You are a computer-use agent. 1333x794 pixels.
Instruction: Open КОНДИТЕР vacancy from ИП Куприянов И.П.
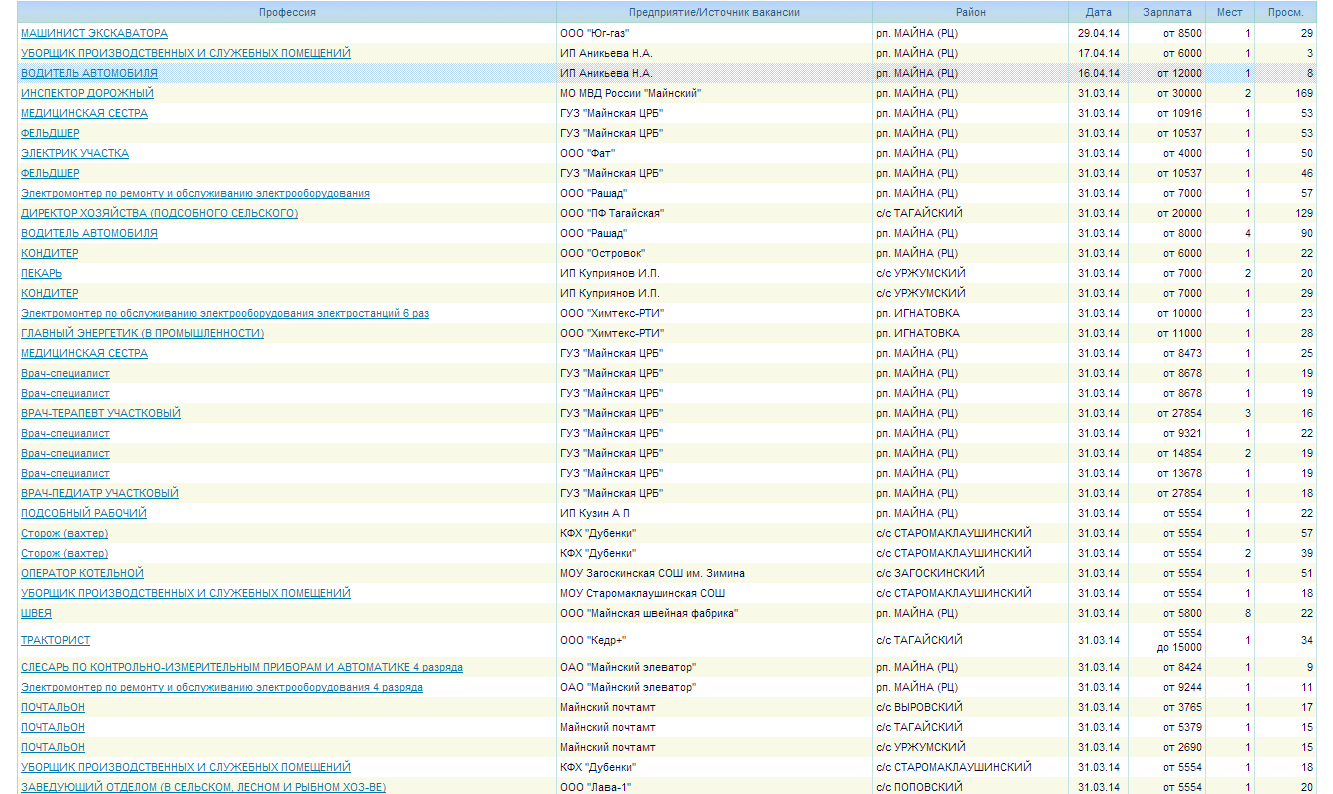click(49, 293)
